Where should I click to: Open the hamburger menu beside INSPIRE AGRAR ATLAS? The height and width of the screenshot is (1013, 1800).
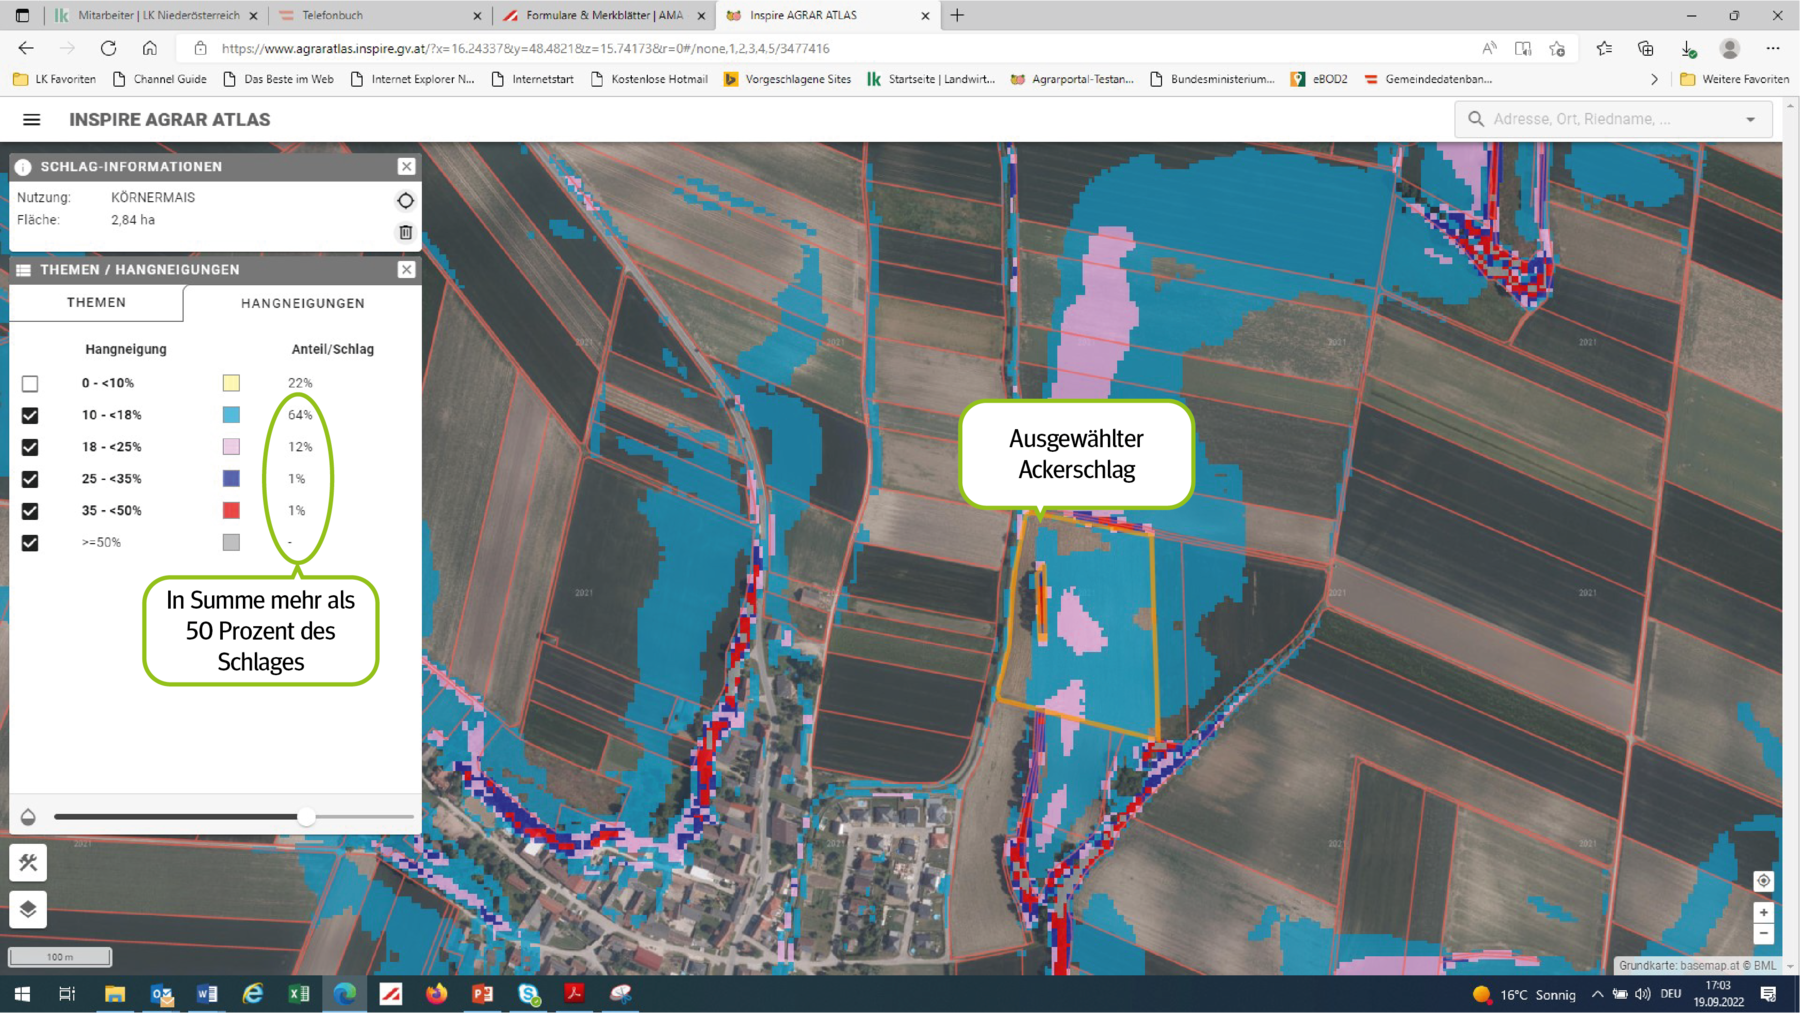click(x=32, y=120)
